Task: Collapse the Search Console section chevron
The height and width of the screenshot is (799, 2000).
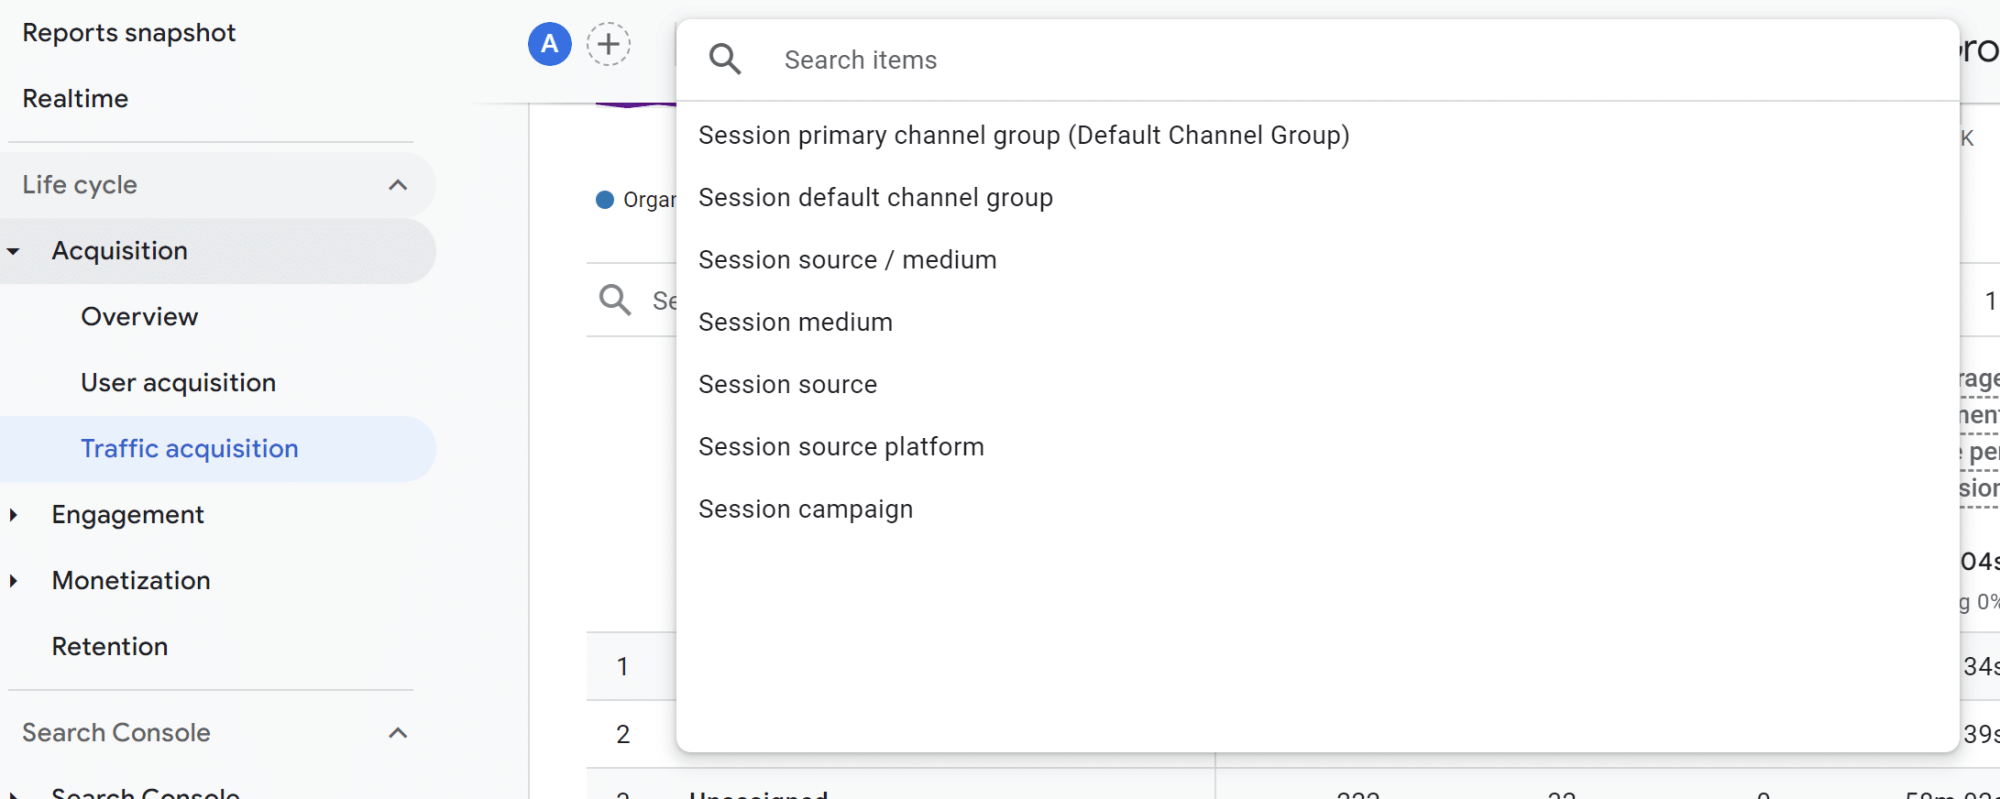Action: (398, 733)
